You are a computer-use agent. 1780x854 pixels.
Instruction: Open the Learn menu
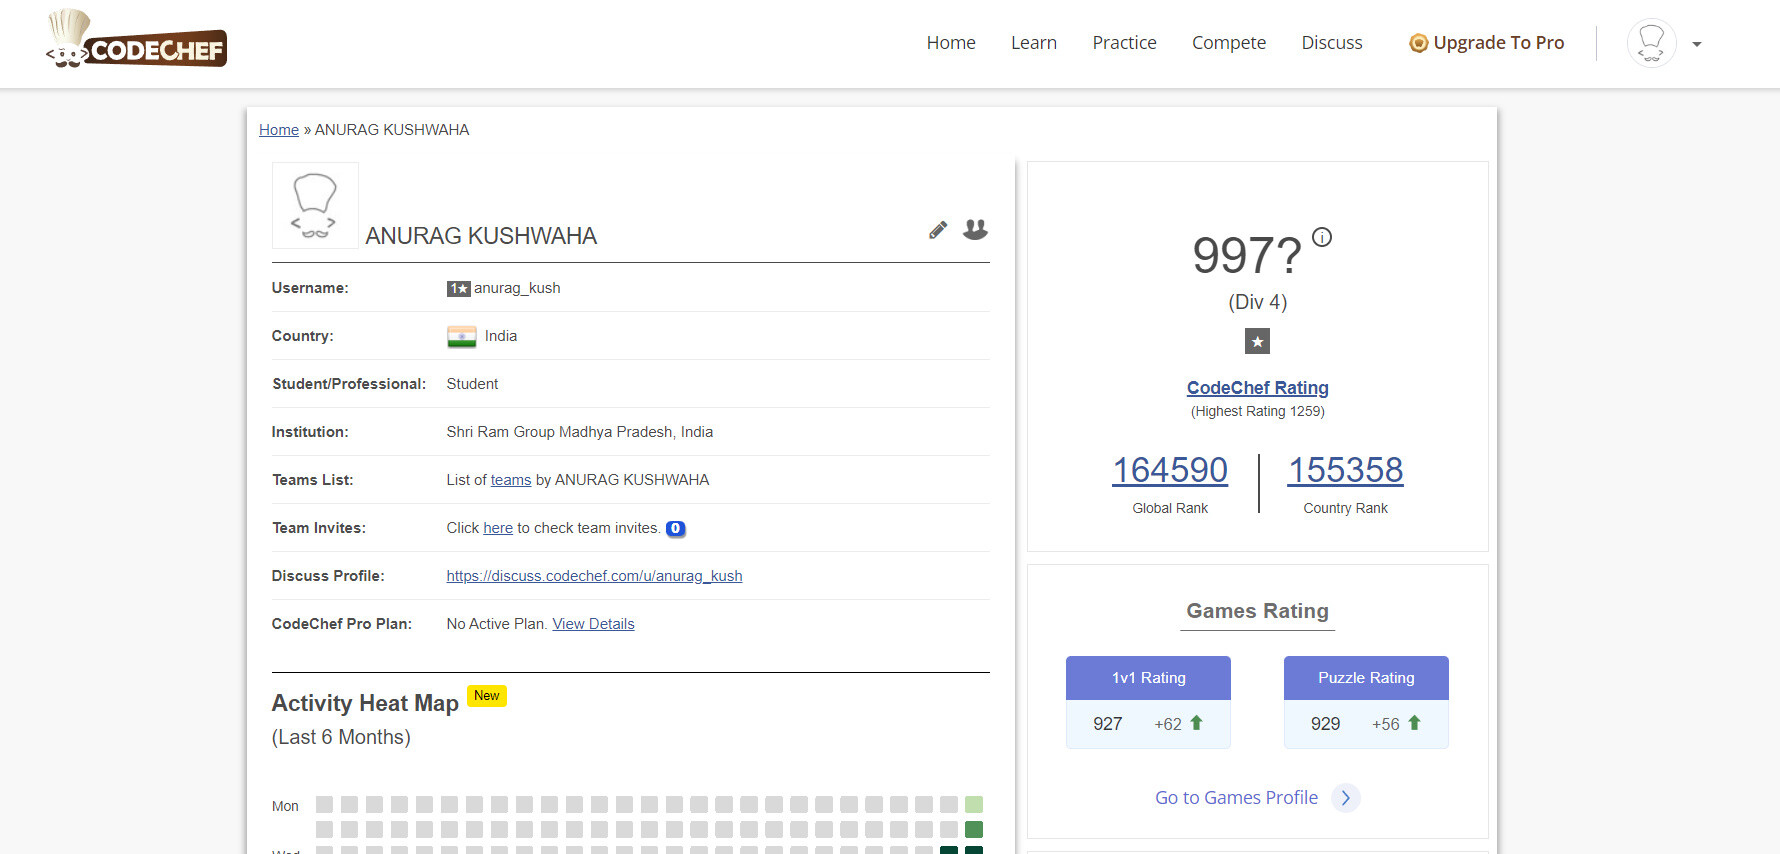[x=1034, y=43]
